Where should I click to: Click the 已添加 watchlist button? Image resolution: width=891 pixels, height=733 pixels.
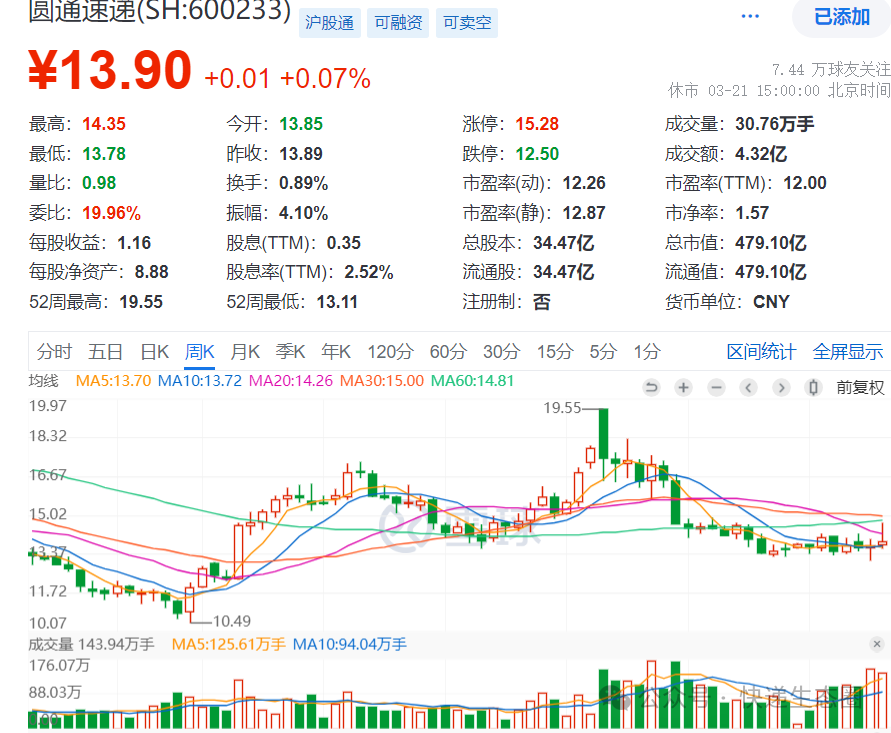842,16
